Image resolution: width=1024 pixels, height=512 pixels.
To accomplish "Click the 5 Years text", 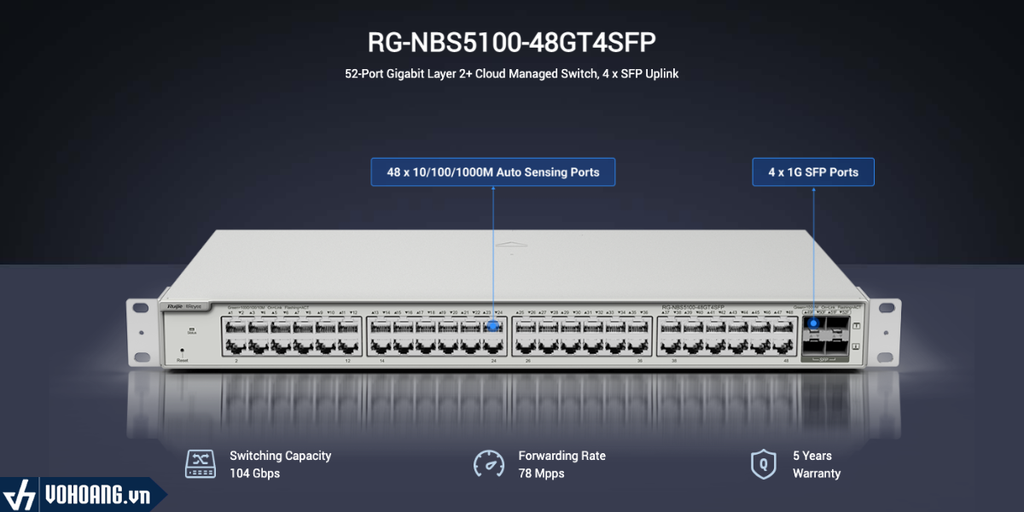I will 812,456.
